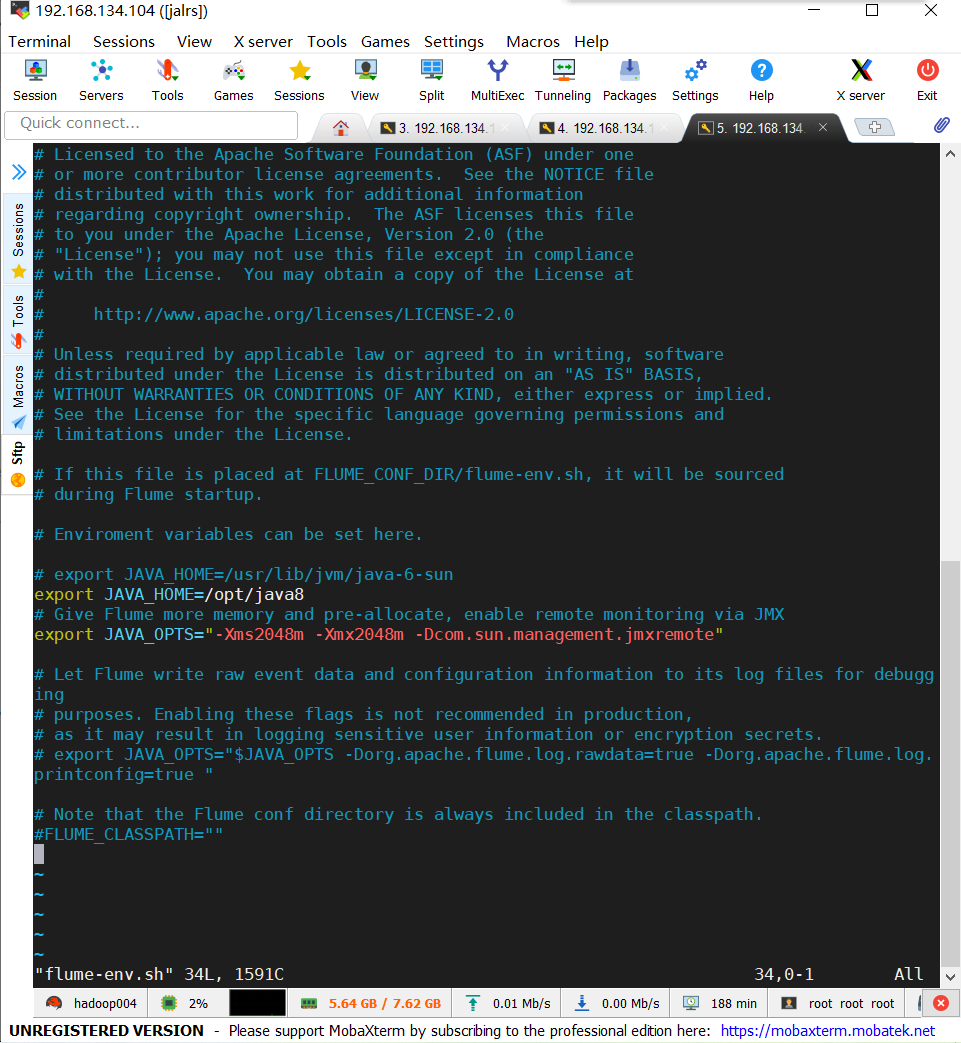The width and height of the screenshot is (961, 1043).
Task: Close the status bar with red X
Action: (940, 1003)
